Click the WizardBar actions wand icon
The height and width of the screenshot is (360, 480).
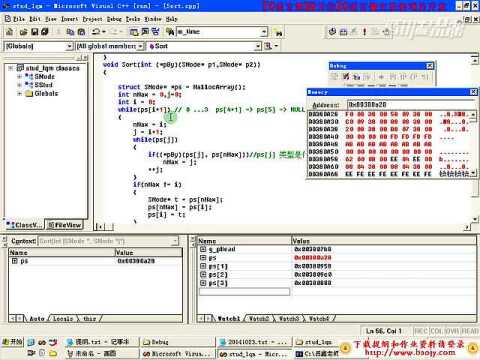pos(267,46)
